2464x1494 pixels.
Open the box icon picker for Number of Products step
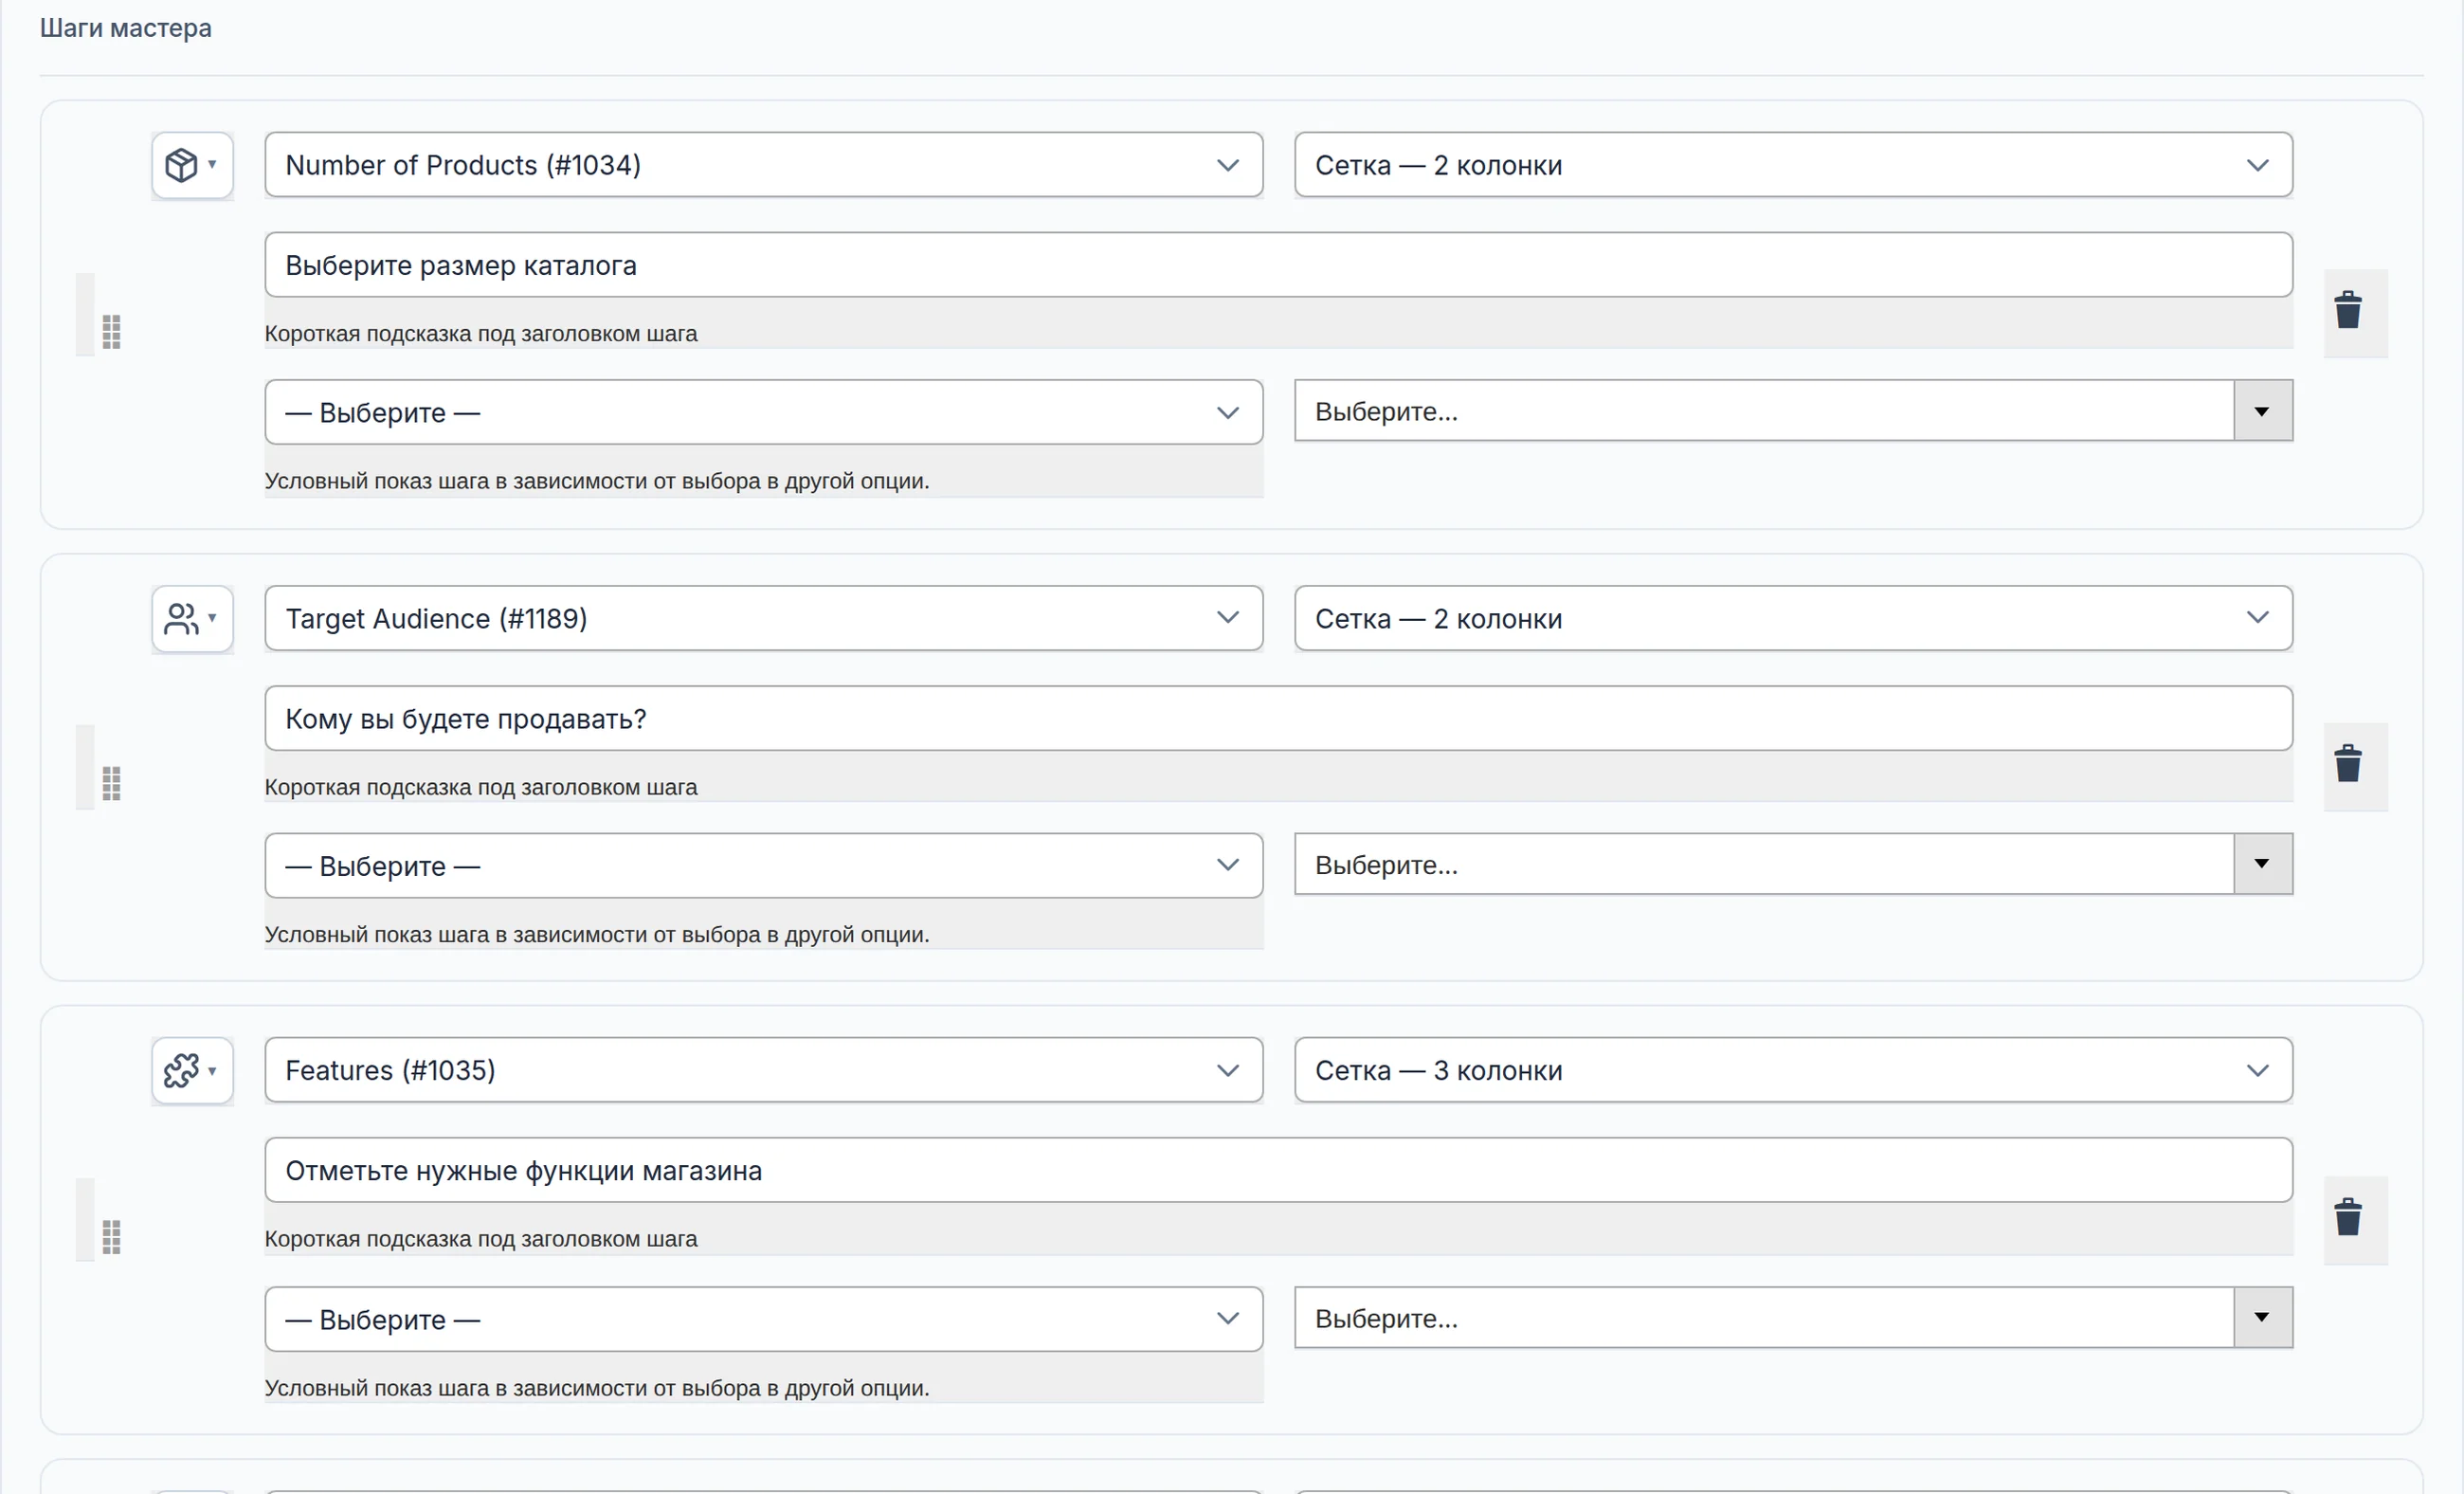[192, 165]
